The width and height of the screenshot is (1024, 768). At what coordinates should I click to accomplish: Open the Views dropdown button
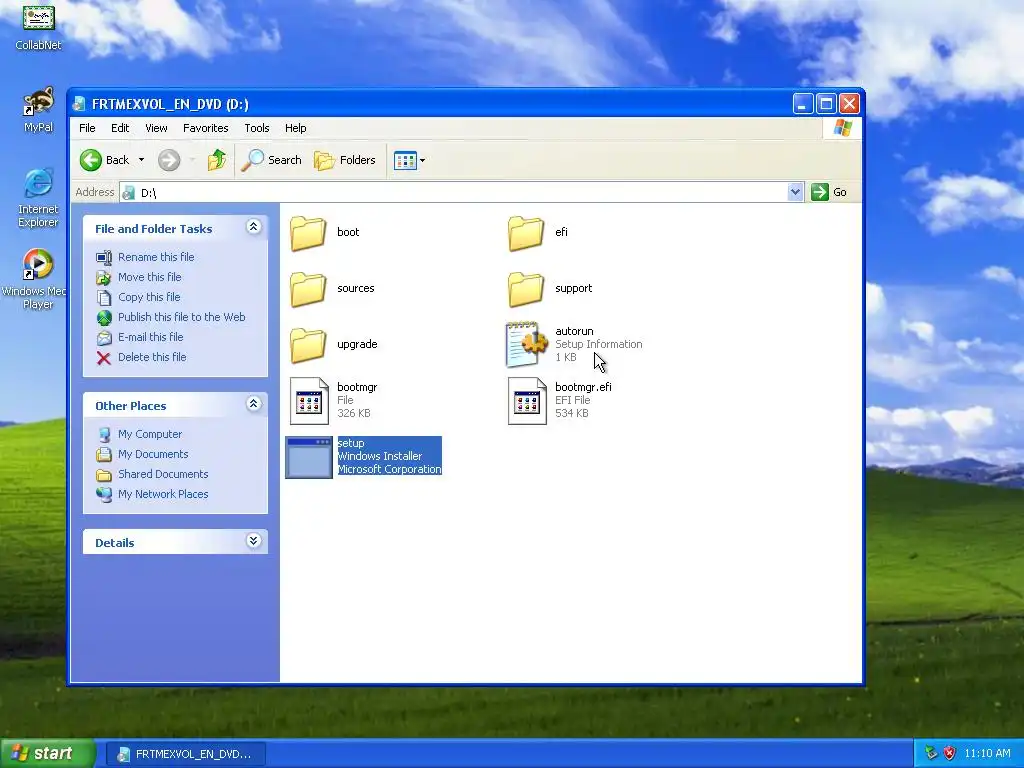click(x=409, y=160)
